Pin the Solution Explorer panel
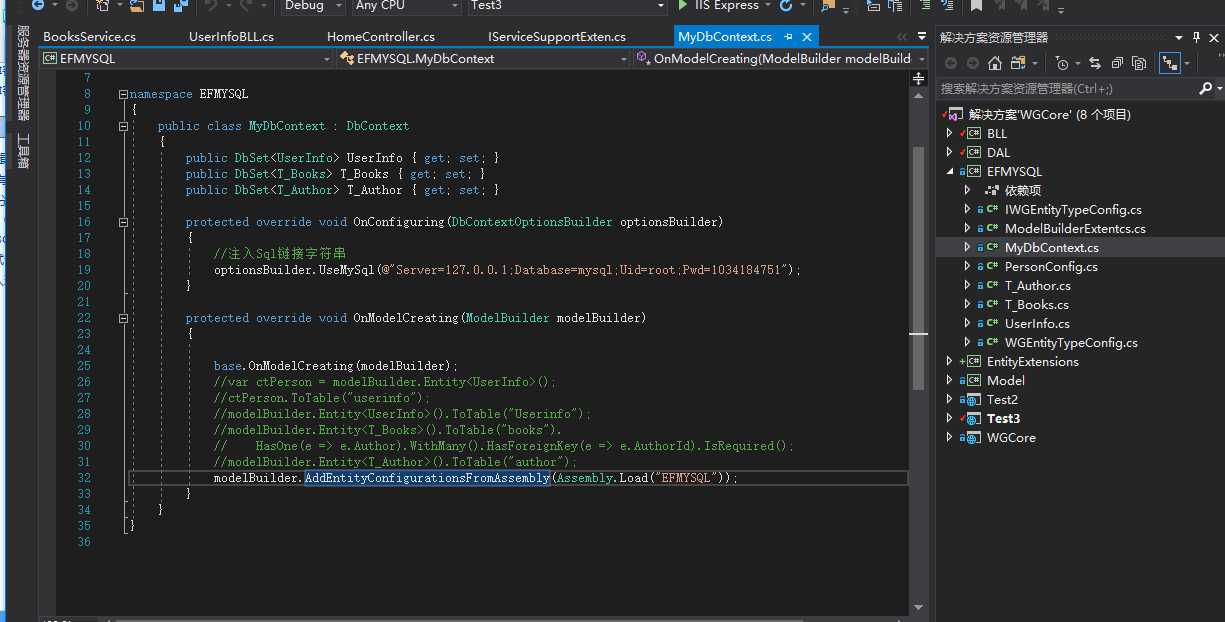Viewport: 1225px width, 622px height. point(1194,37)
